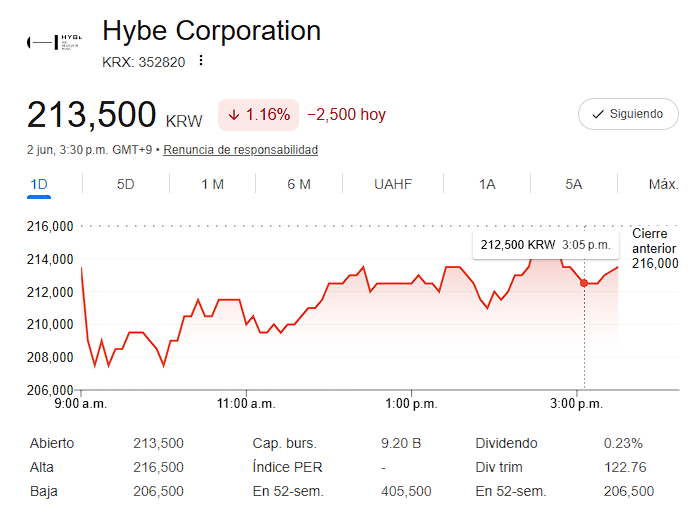Click the Hybe Corporation title
Viewport: 693px width, 532px height.
tap(212, 31)
